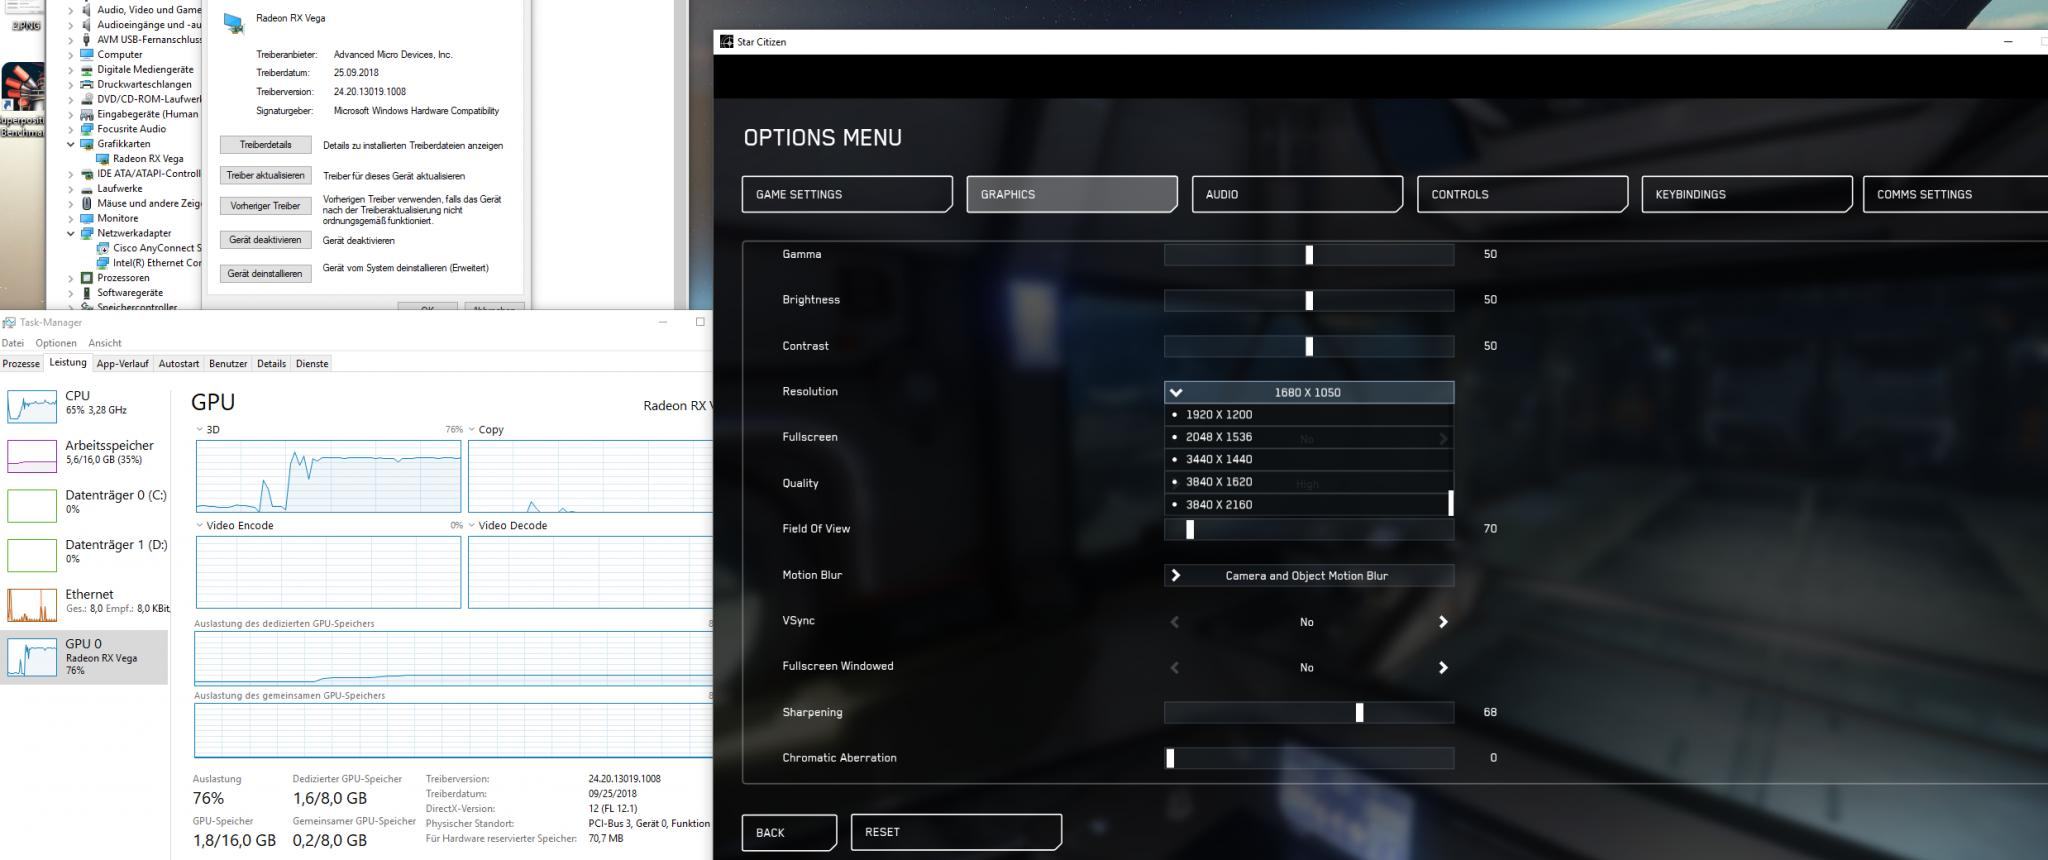Collapse the Netzwerkadapter tree node
This screenshot has width=2048, height=860.
pos(71,233)
